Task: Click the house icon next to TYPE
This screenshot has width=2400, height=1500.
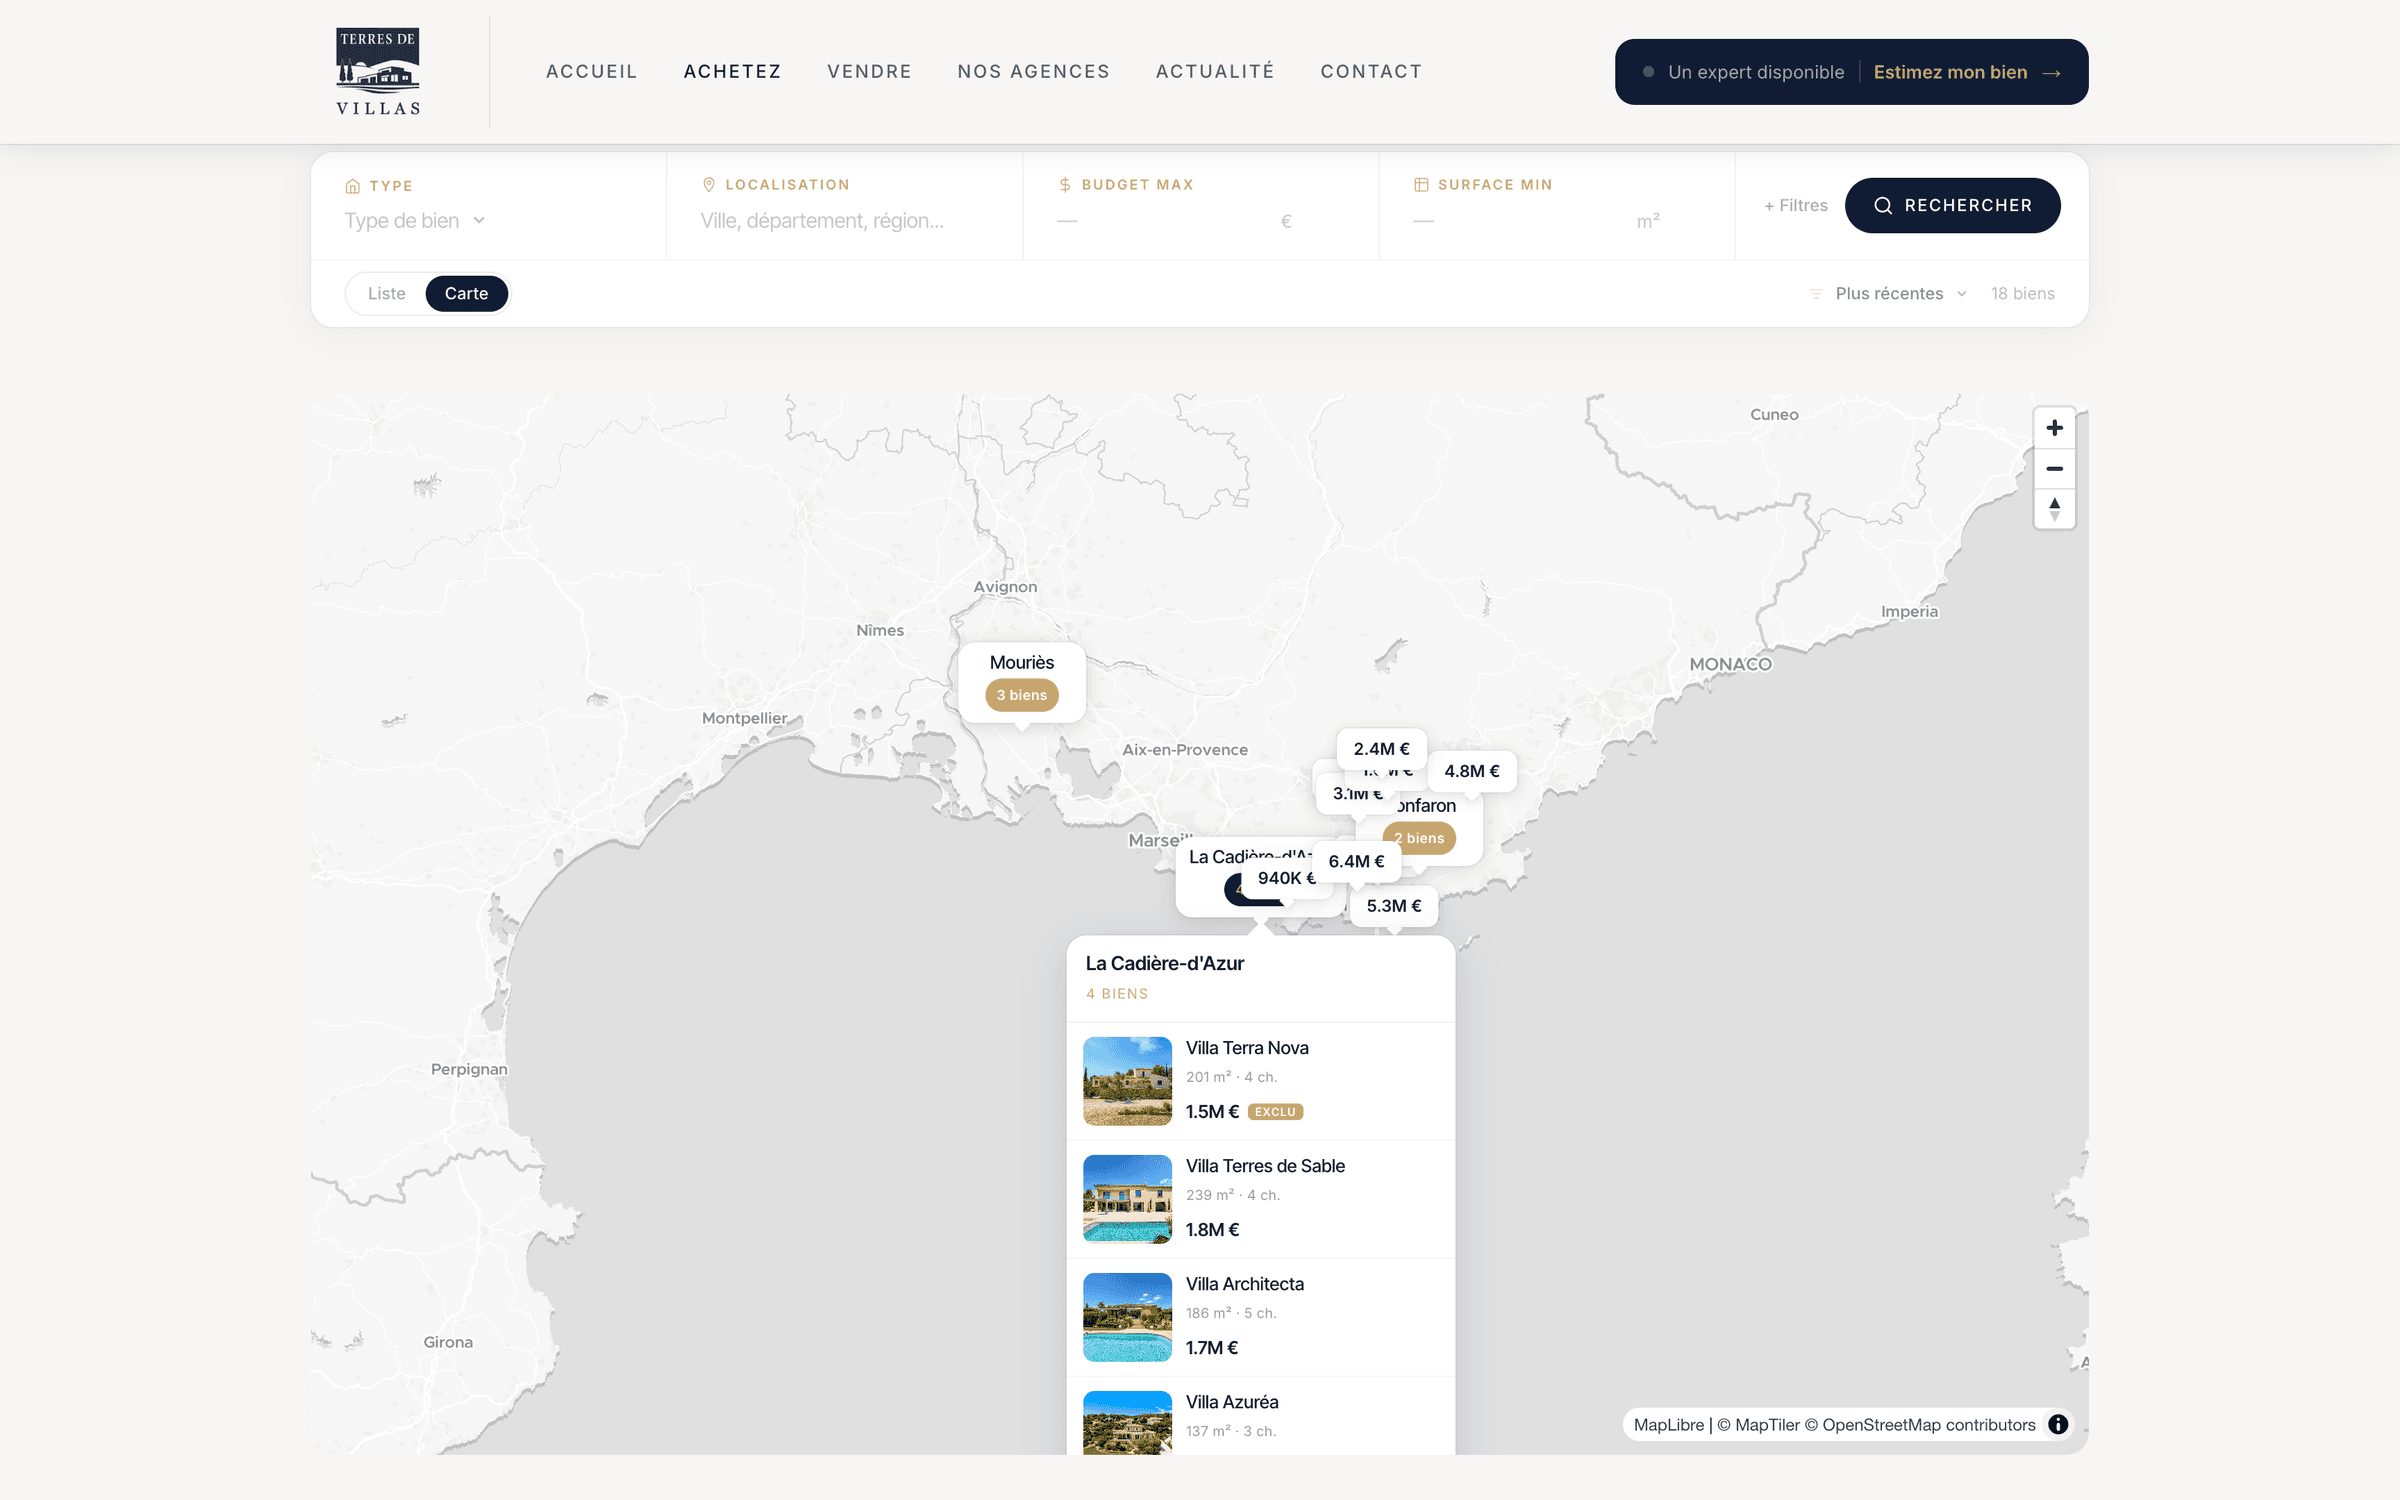Action: (x=352, y=186)
